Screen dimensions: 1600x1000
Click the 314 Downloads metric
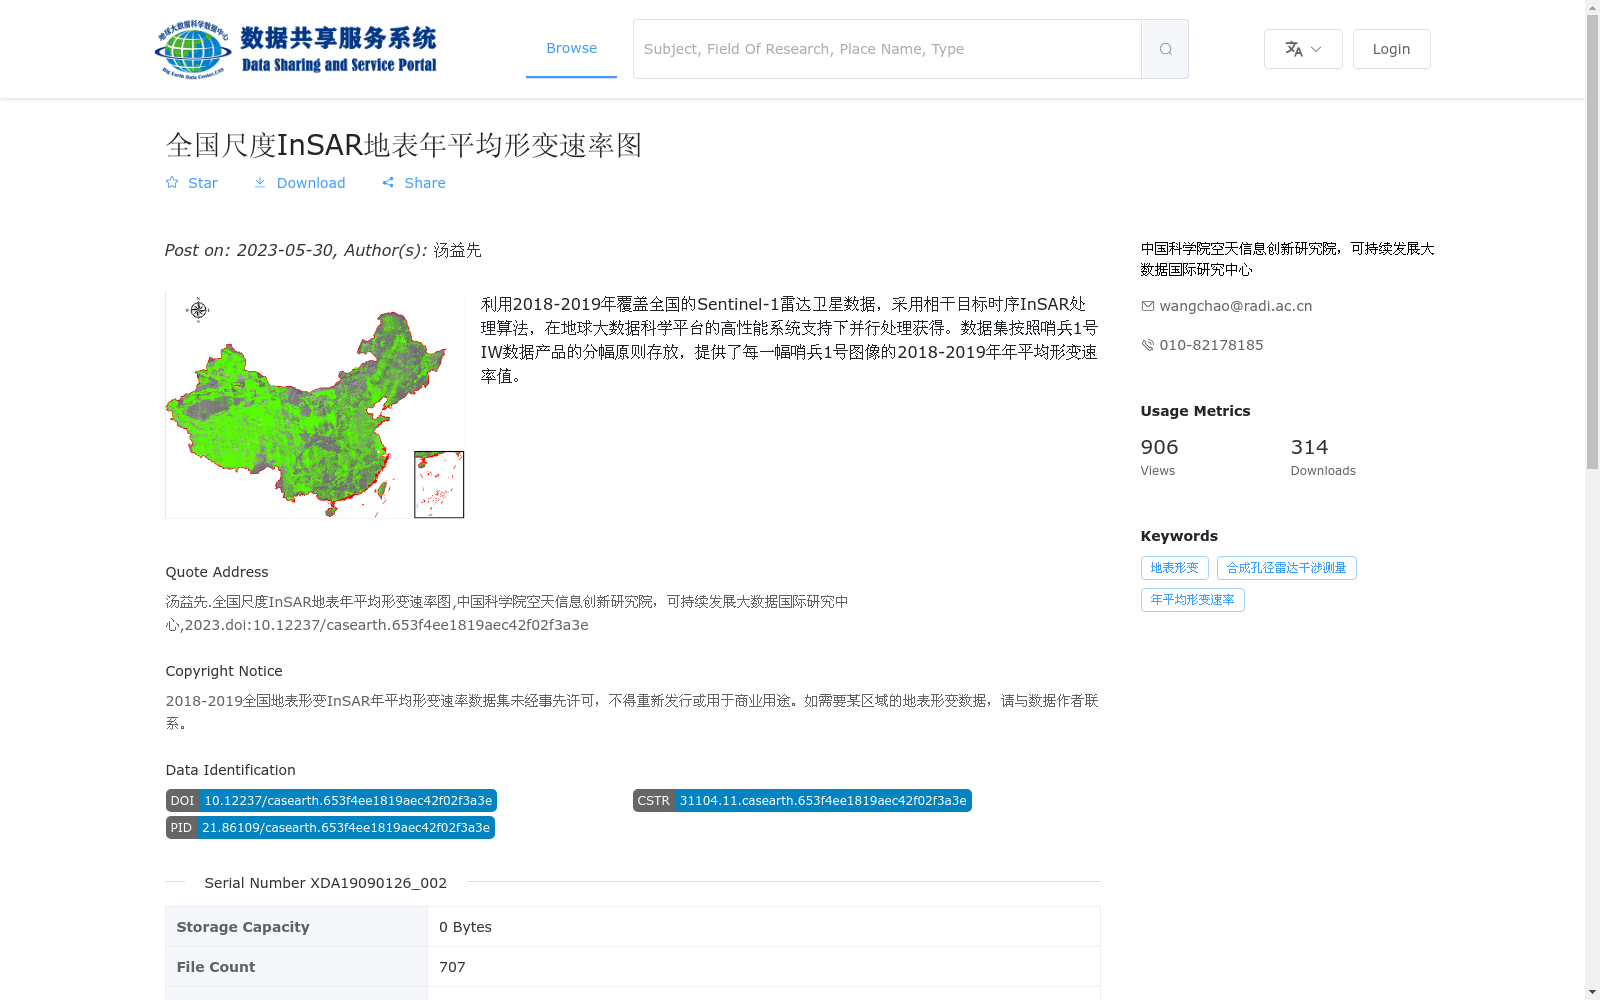(x=1323, y=457)
